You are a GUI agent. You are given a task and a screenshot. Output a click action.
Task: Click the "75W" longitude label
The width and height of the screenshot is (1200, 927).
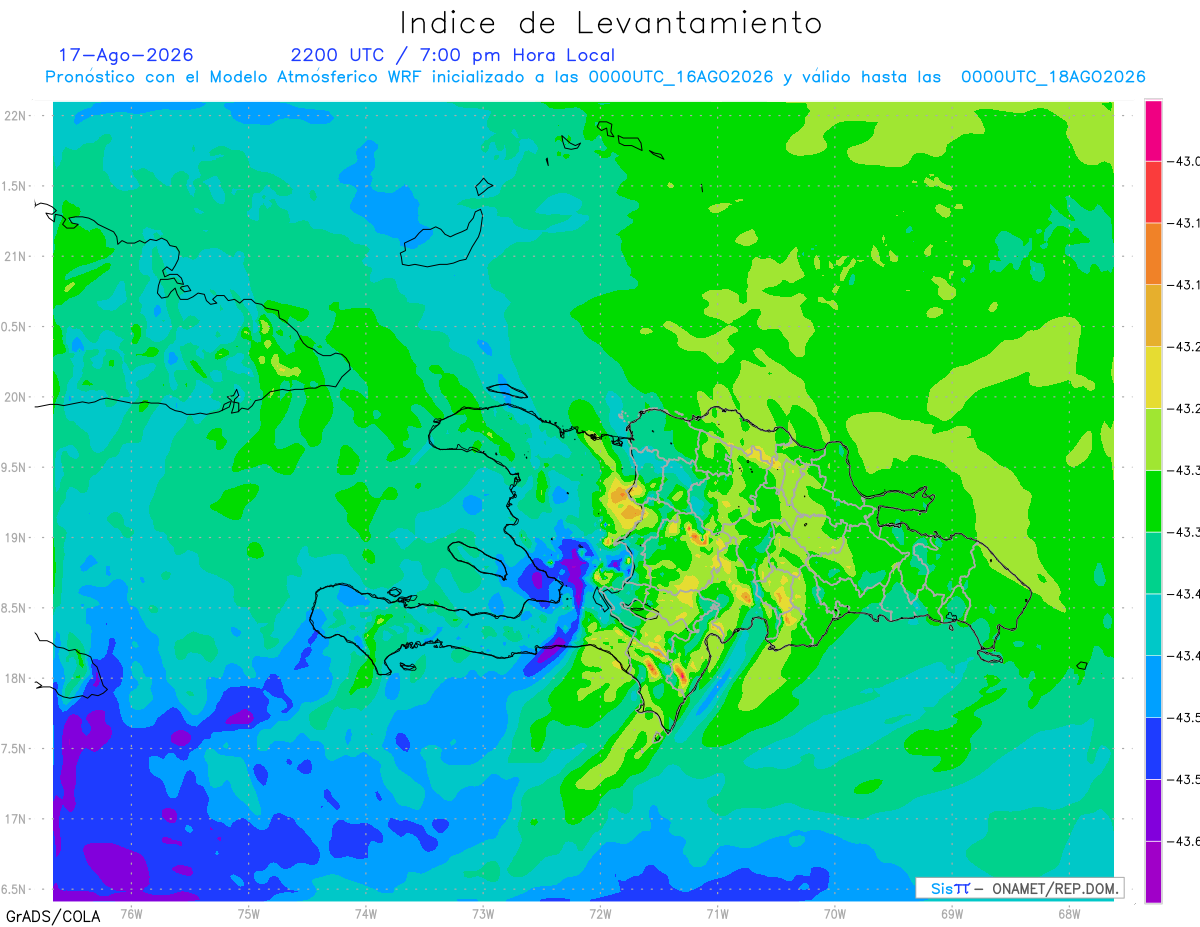(x=249, y=913)
